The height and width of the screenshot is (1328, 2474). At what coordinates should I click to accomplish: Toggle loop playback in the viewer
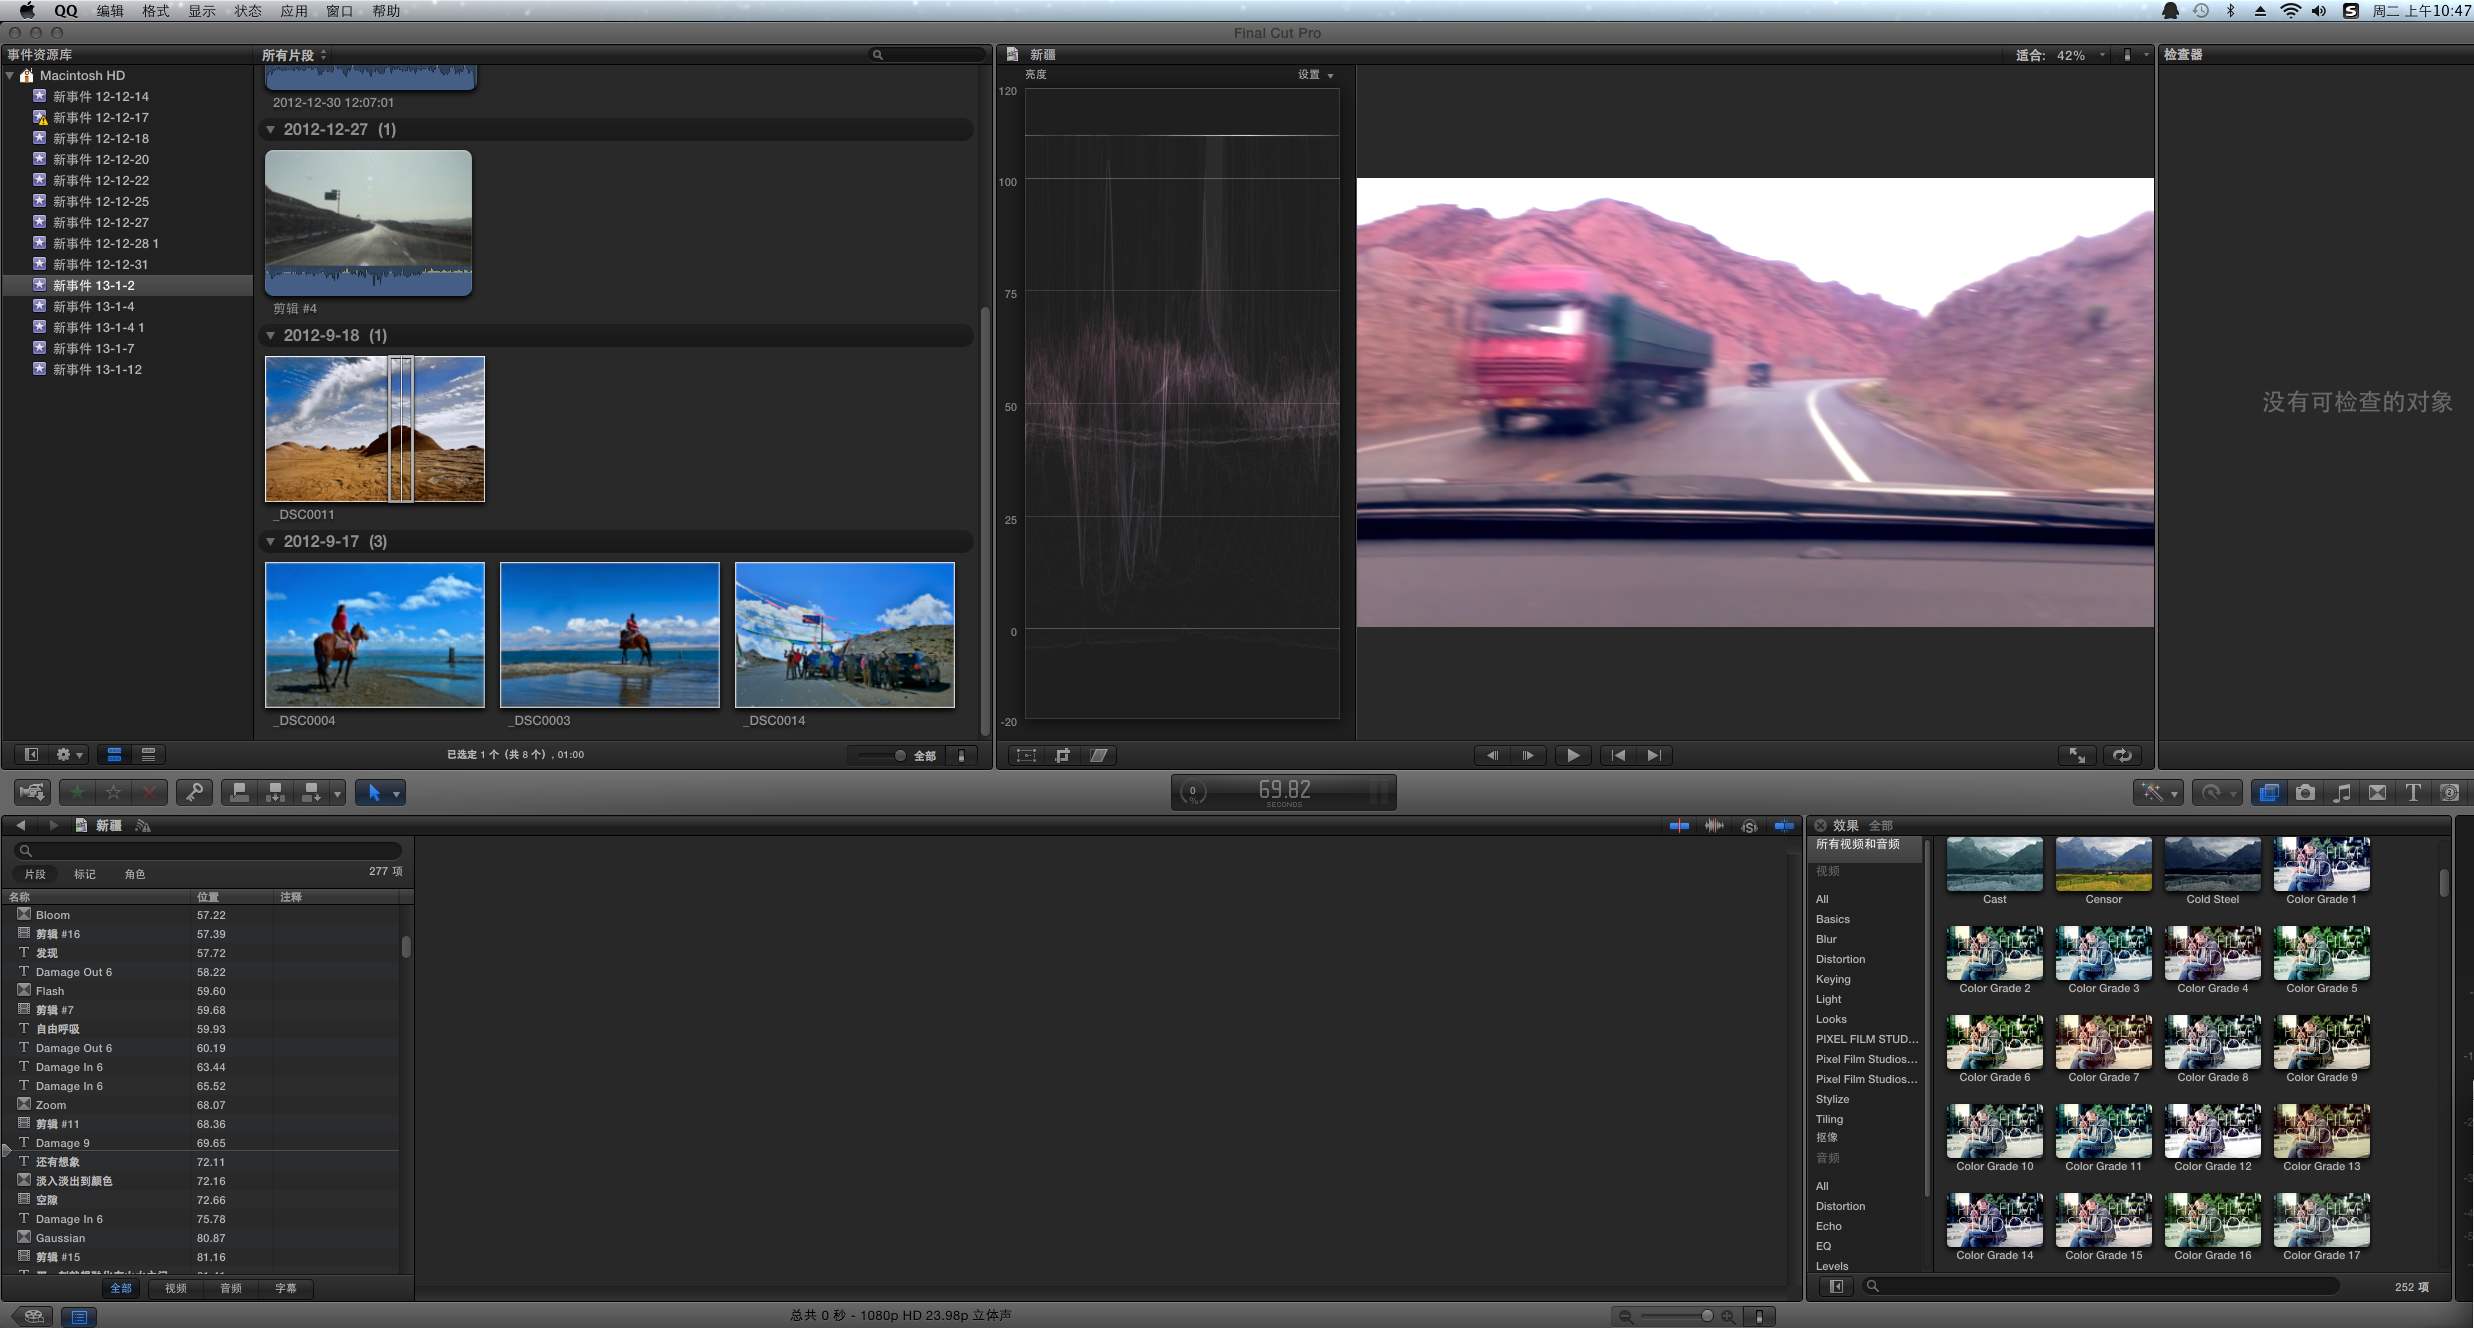[x=2122, y=755]
